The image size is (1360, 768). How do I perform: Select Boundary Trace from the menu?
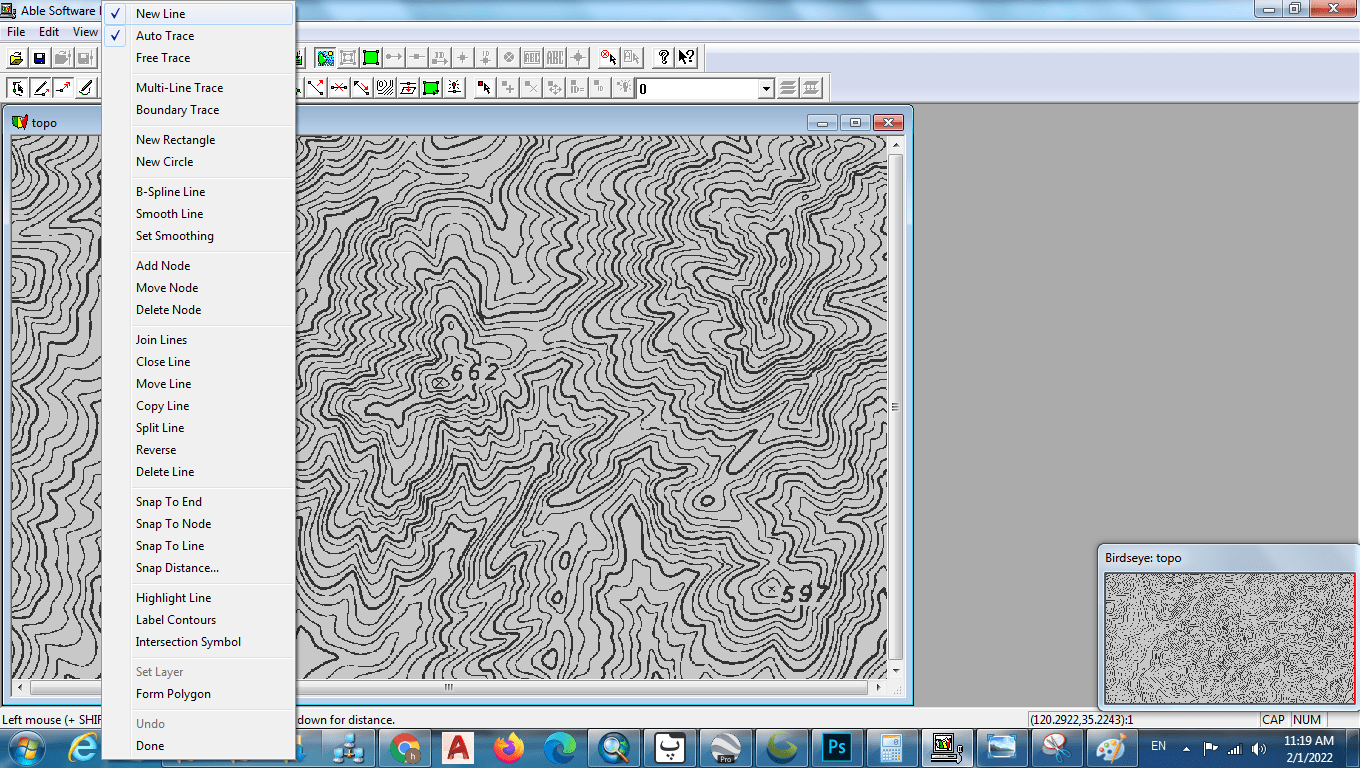click(177, 110)
